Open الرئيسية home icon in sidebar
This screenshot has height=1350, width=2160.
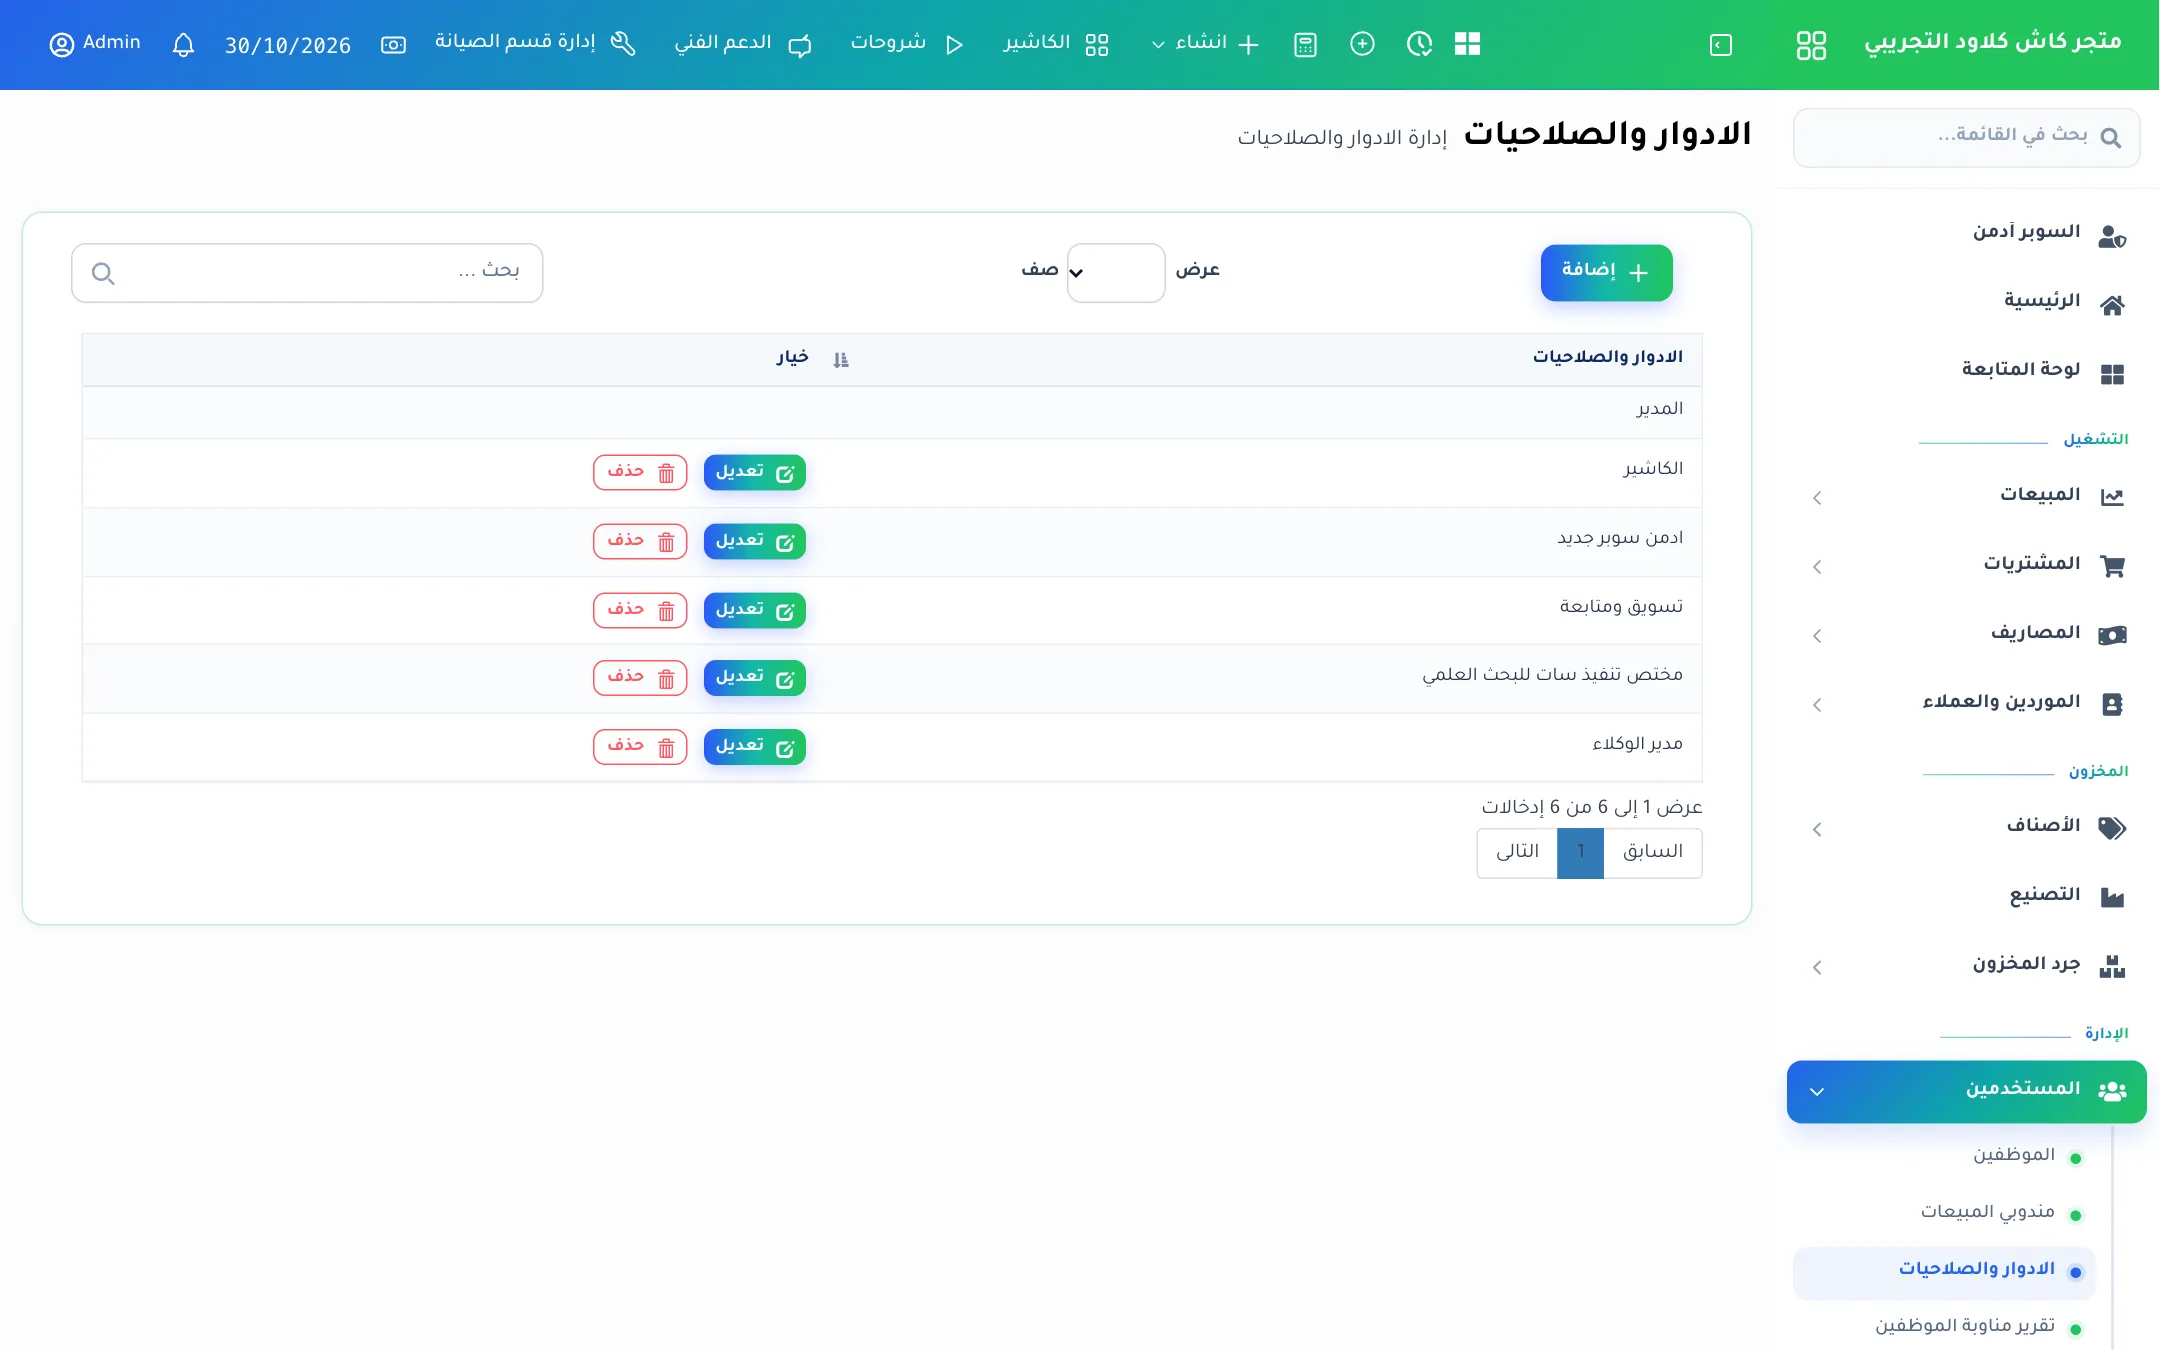[x=2112, y=305]
